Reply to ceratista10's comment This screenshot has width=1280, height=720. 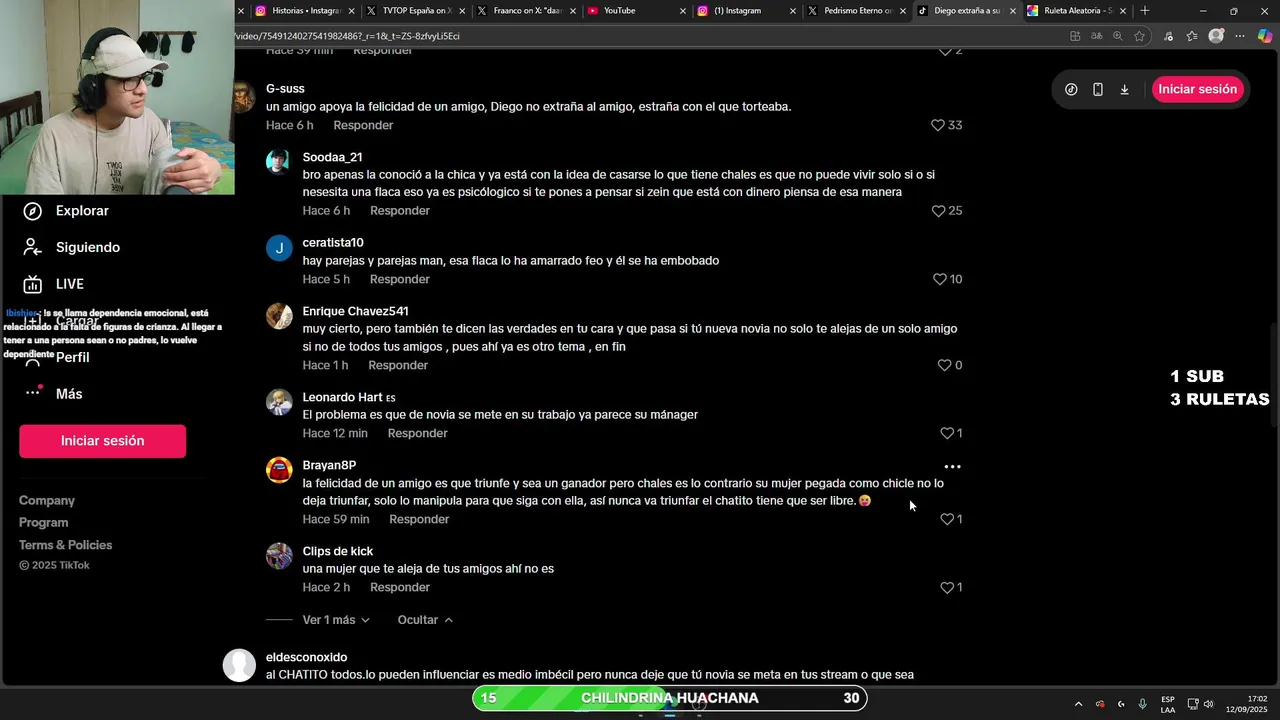coord(400,279)
